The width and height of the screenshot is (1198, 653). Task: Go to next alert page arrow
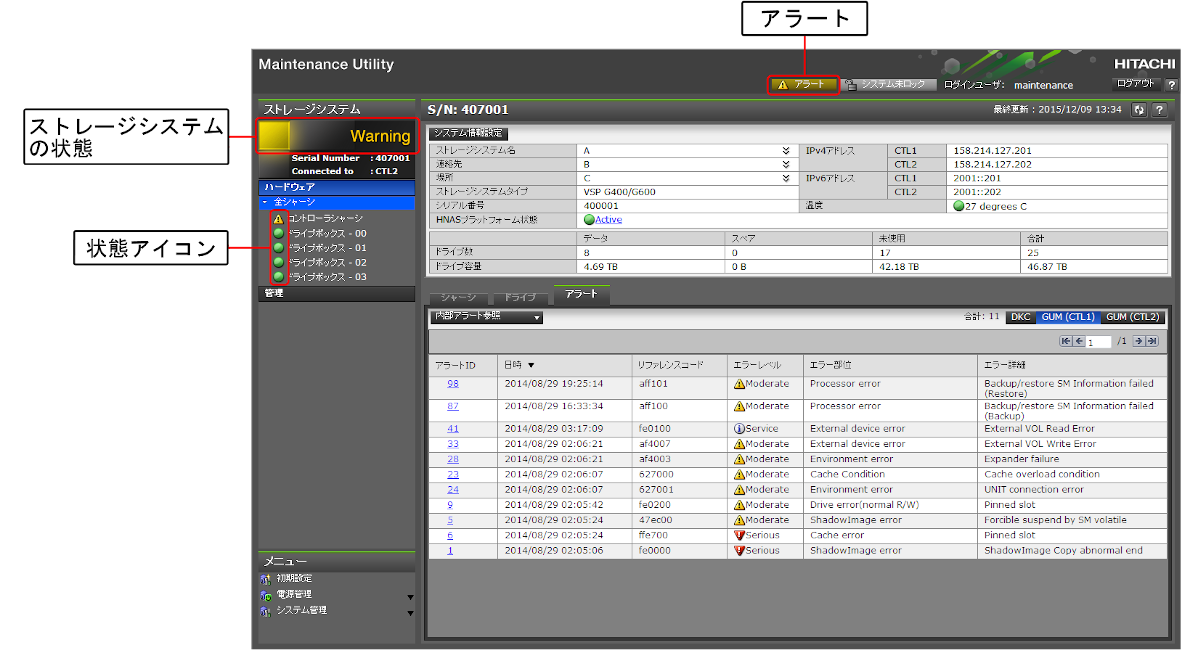(x=1138, y=342)
